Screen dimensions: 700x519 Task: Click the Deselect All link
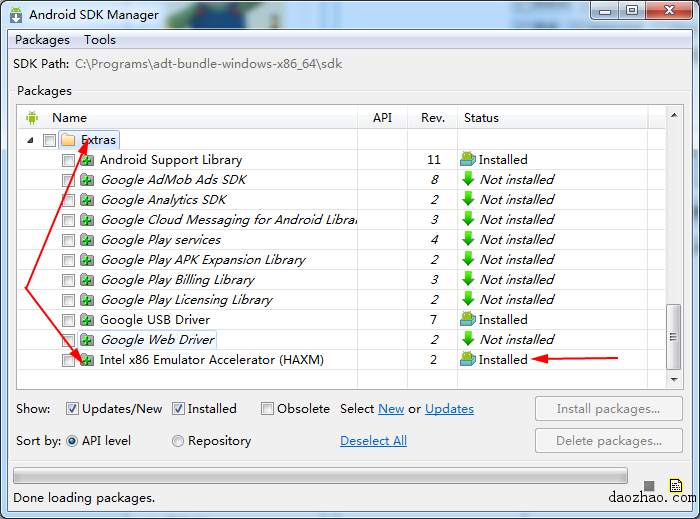[x=373, y=440]
